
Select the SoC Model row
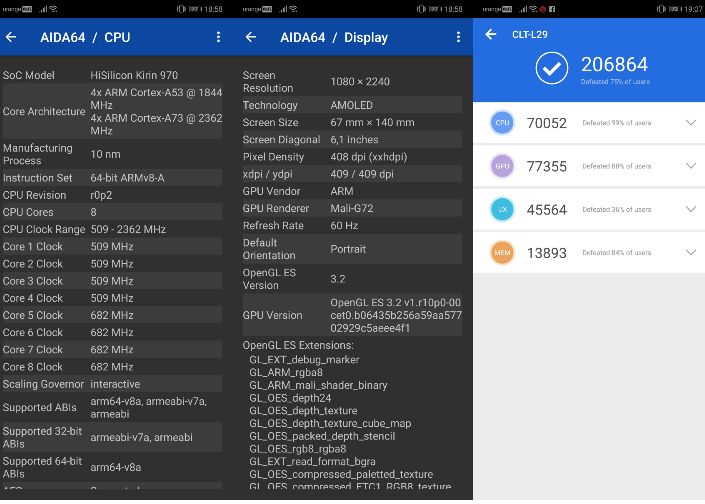[116, 75]
